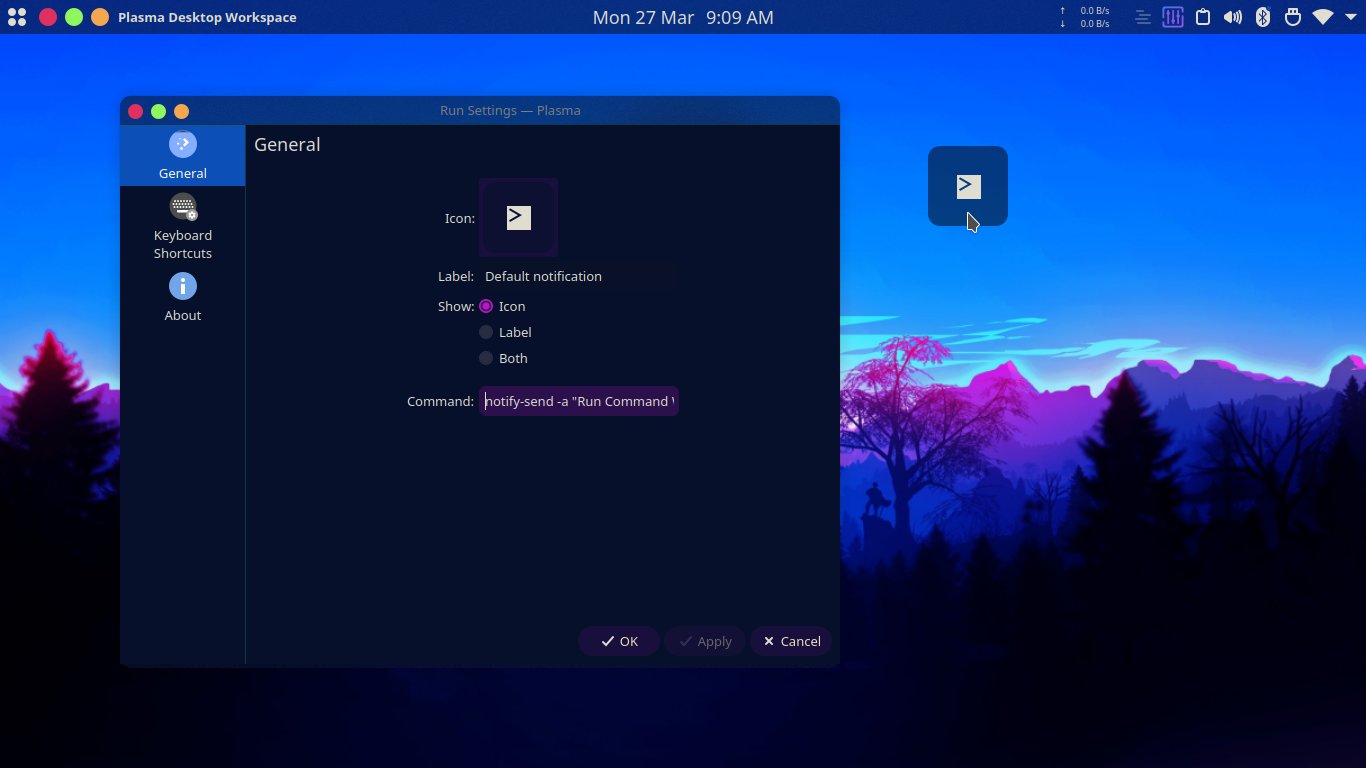This screenshot has width=1366, height=768.
Task: Open the General settings page
Action: 182,156
